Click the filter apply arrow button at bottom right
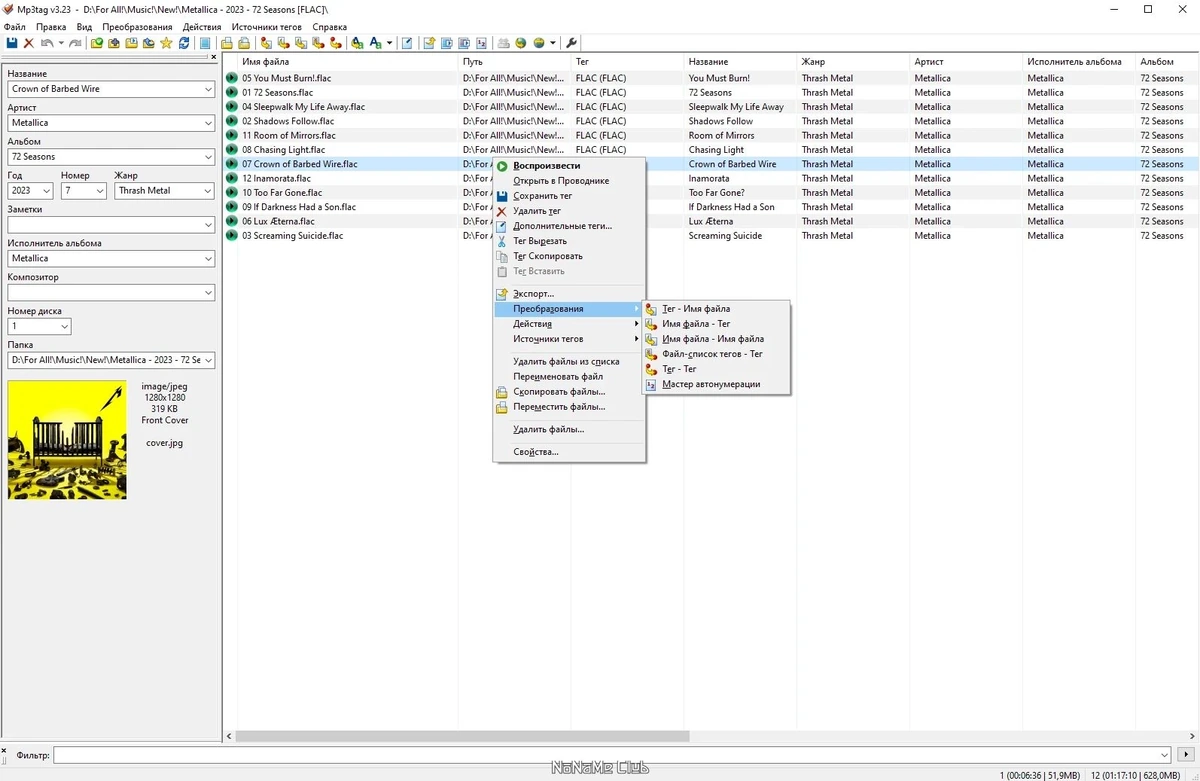 [1187, 755]
